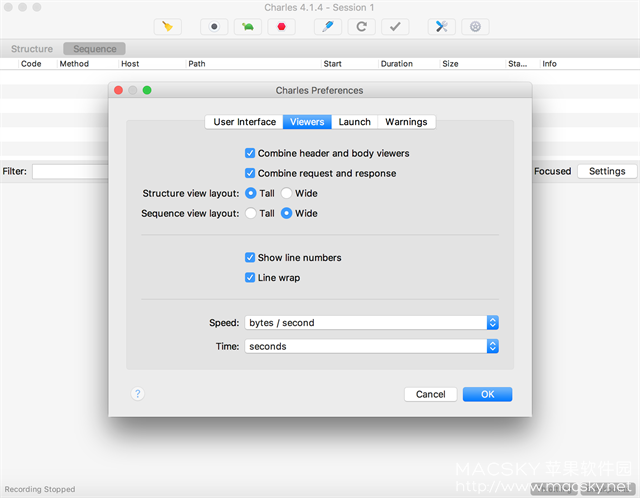Click the pen compose icon
This screenshot has height=498, width=640.
pos(328,27)
